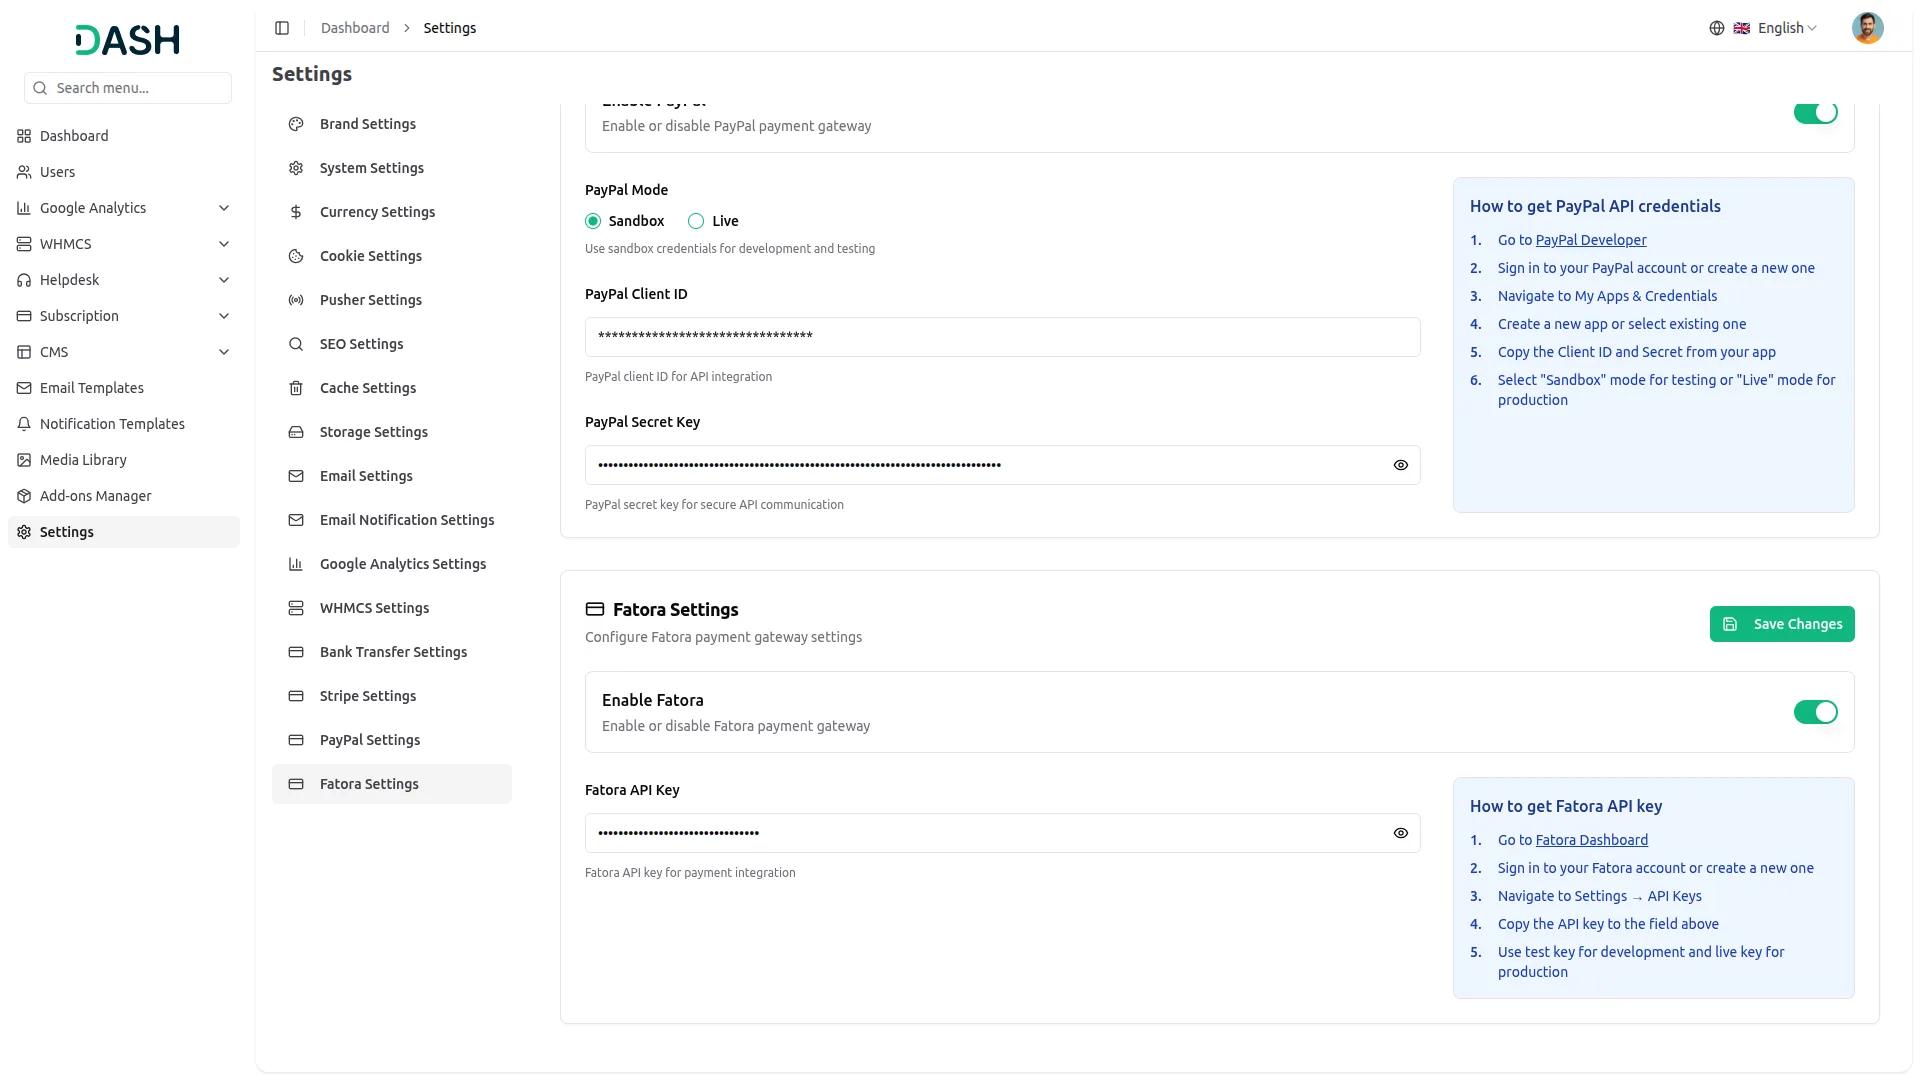Click the Stripe Settings card icon
Viewport: 1920px width, 1080px height.
click(x=296, y=696)
